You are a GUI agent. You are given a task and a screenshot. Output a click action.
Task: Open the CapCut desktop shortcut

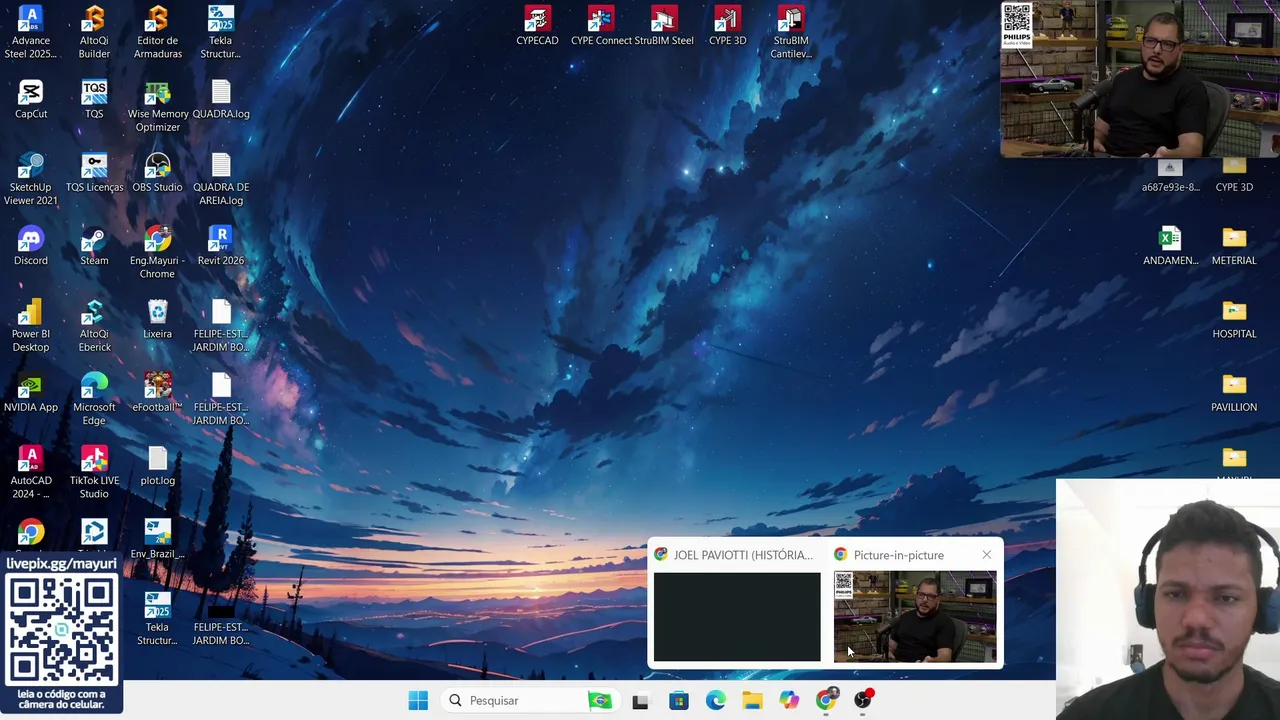click(31, 100)
